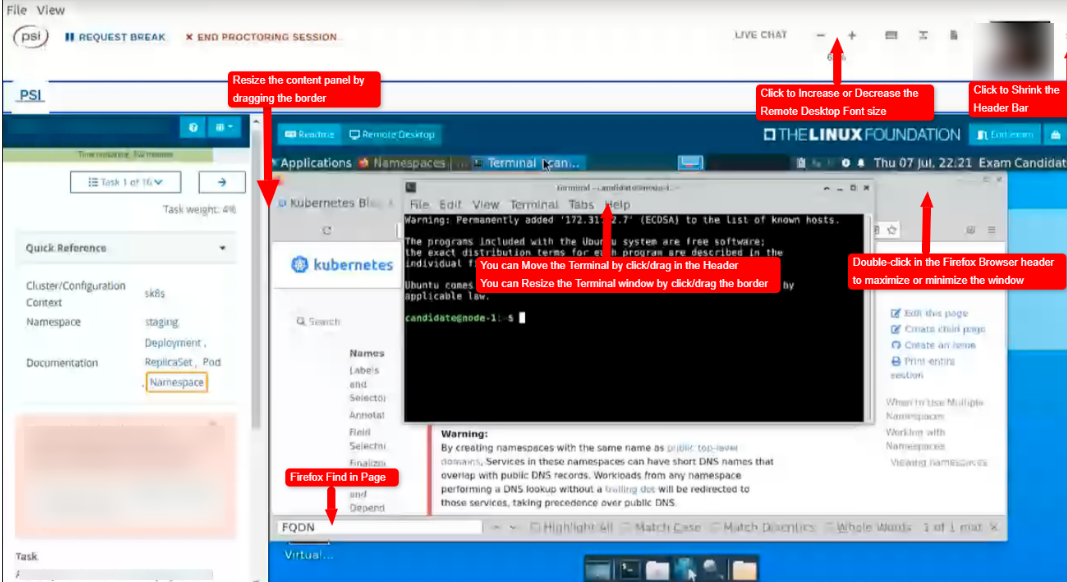The height and width of the screenshot is (582, 1067).
Task: Select the Terminal window button in the panel
Action: [x=528, y=163]
